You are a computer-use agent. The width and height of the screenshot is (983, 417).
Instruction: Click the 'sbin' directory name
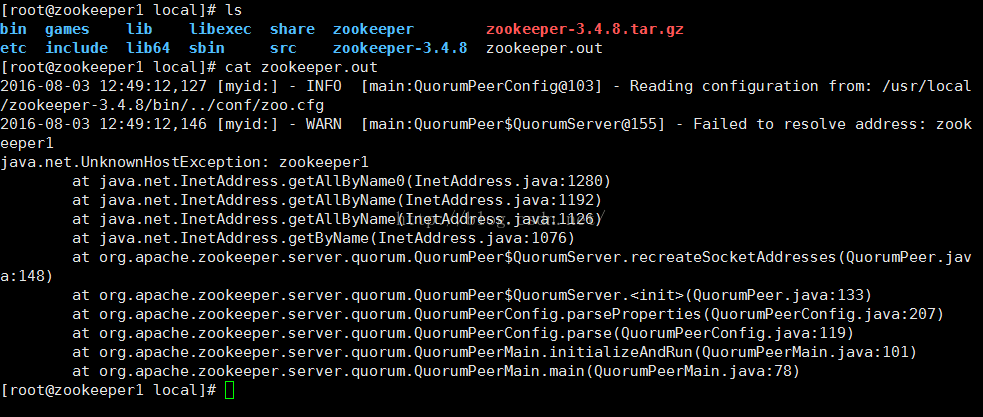(x=207, y=48)
